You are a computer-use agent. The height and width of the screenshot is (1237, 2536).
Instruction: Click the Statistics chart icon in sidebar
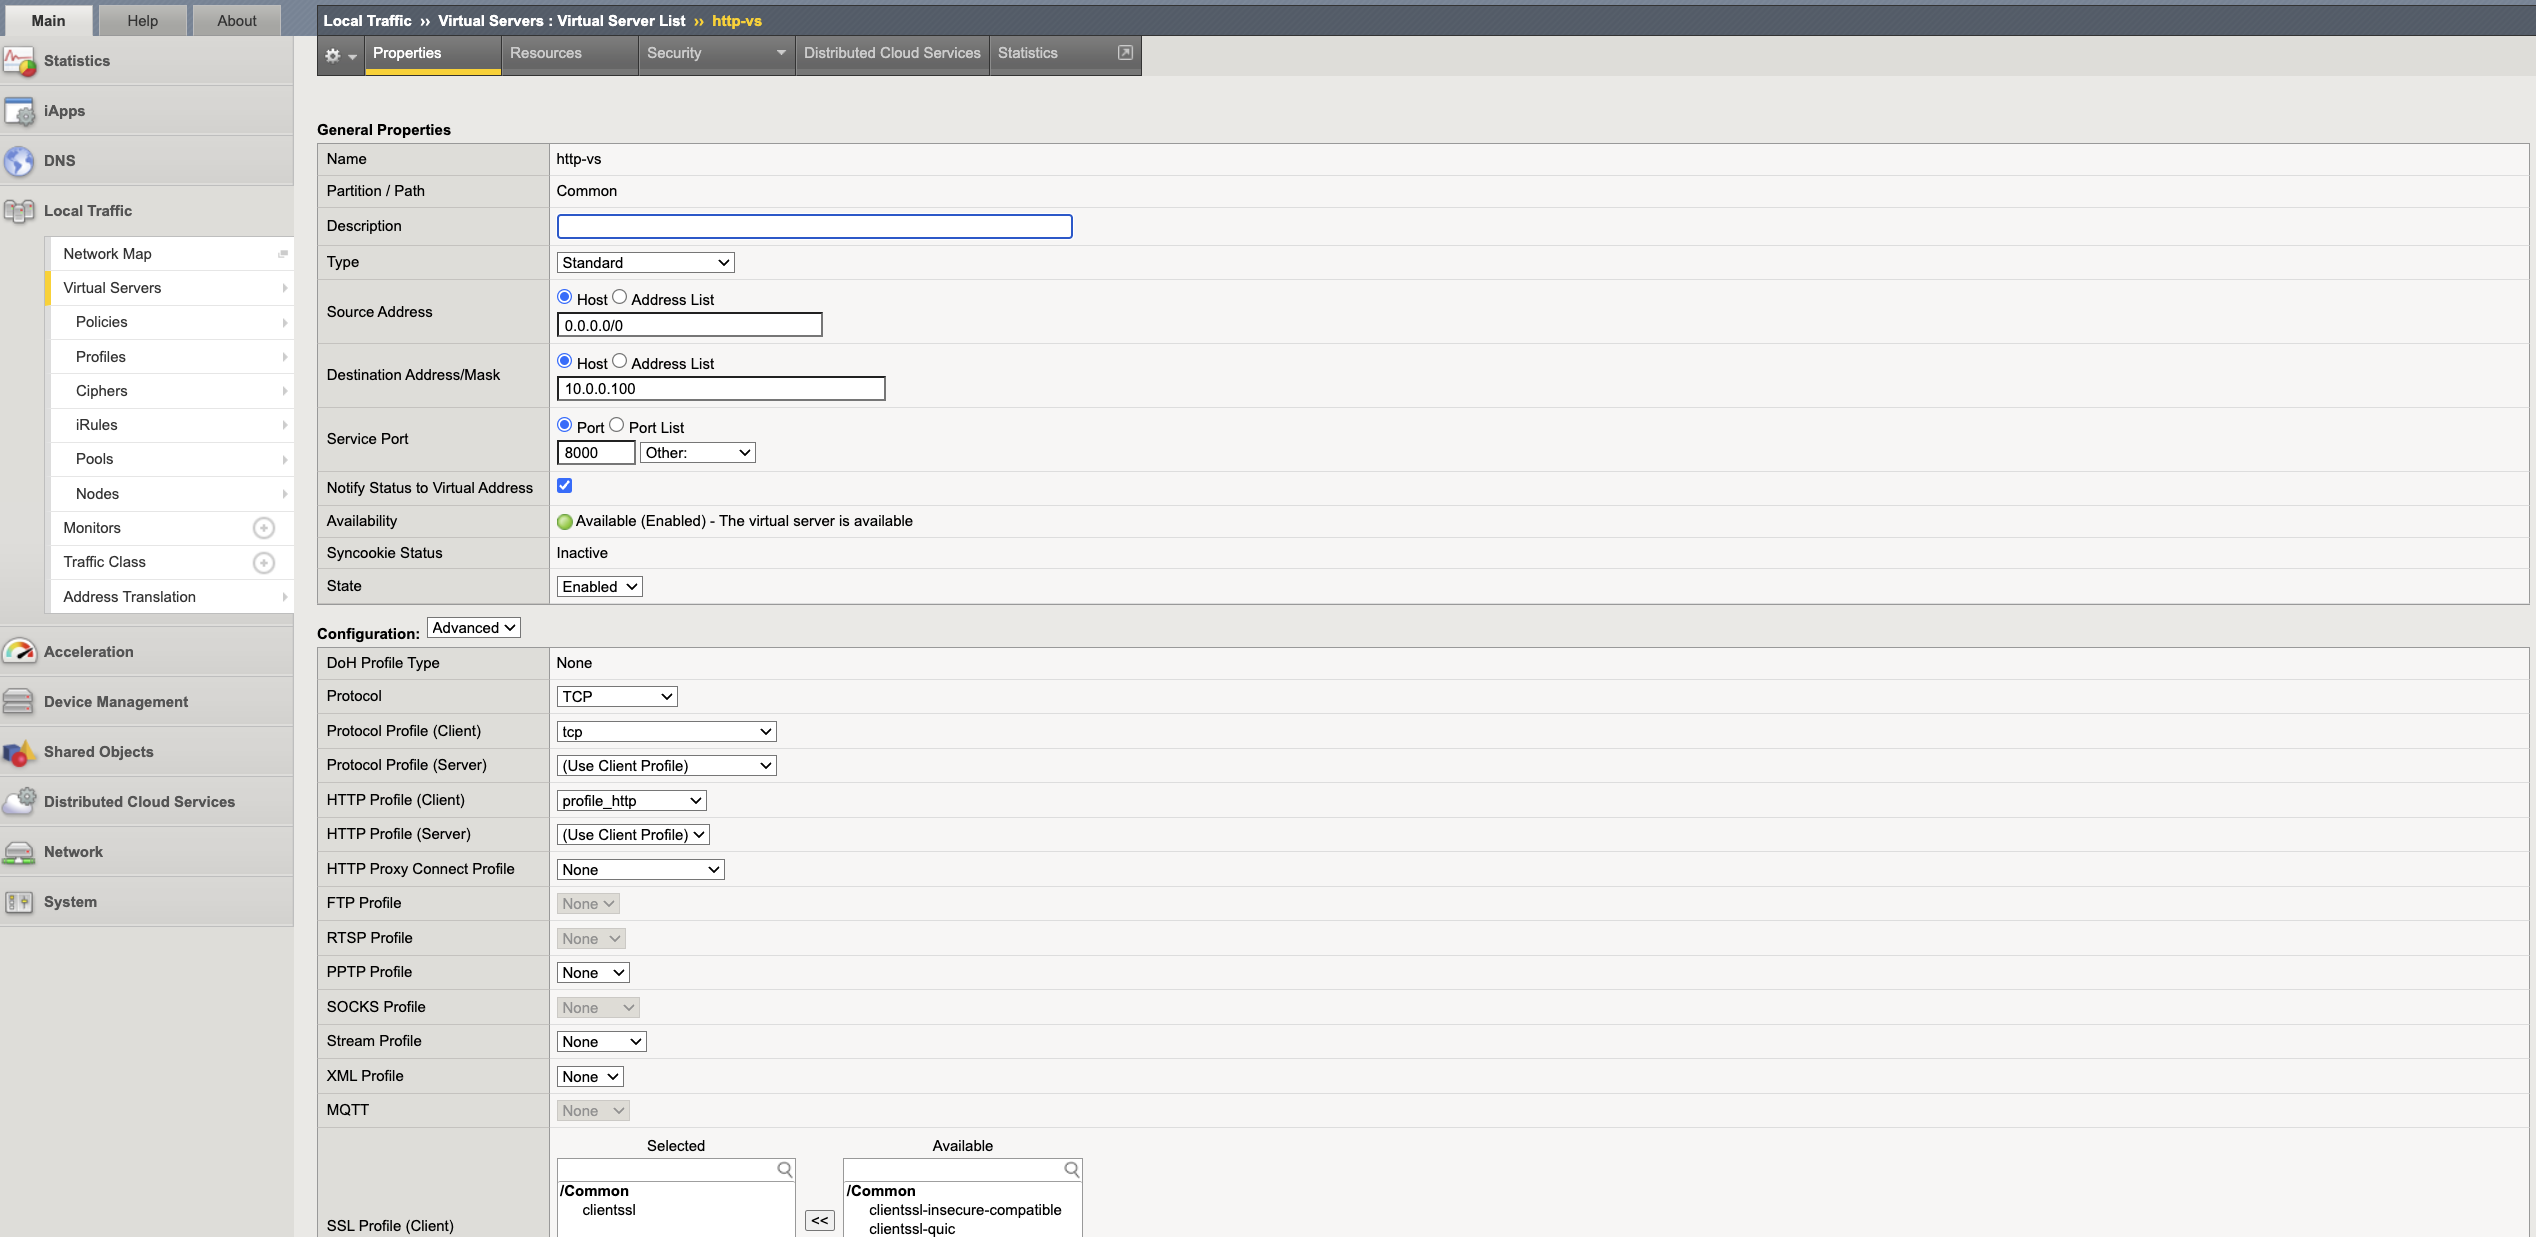point(19,61)
